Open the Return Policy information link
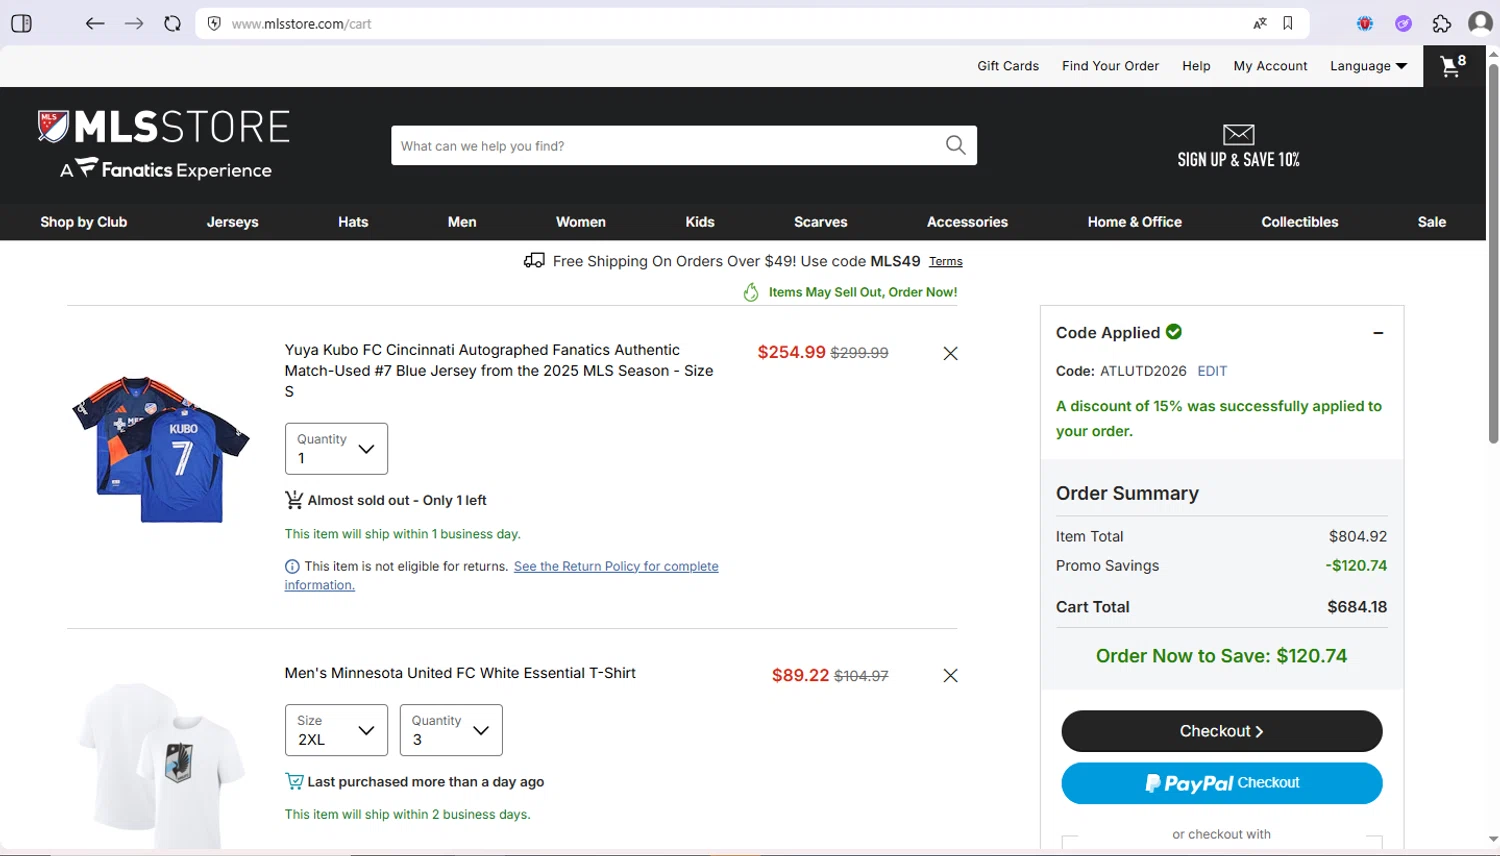The height and width of the screenshot is (856, 1500). [x=501, y=576]
